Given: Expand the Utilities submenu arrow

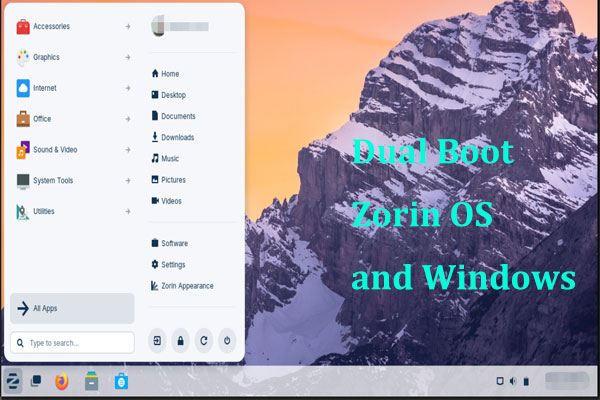Looking at the screenshot, I should coord(128,211).
